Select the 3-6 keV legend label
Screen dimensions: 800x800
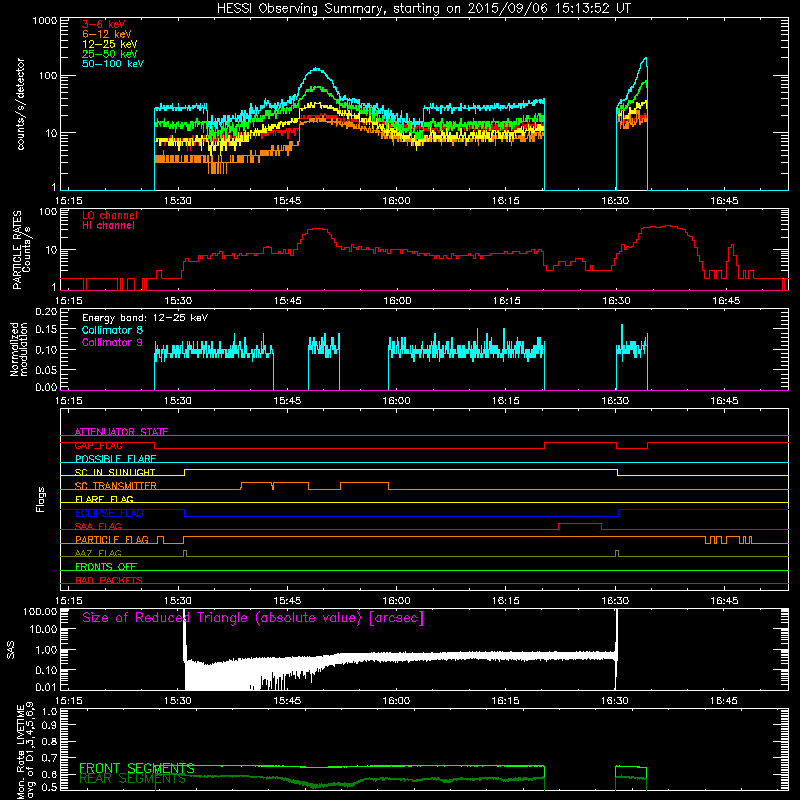pyautogui.click(x=104, y=24)
